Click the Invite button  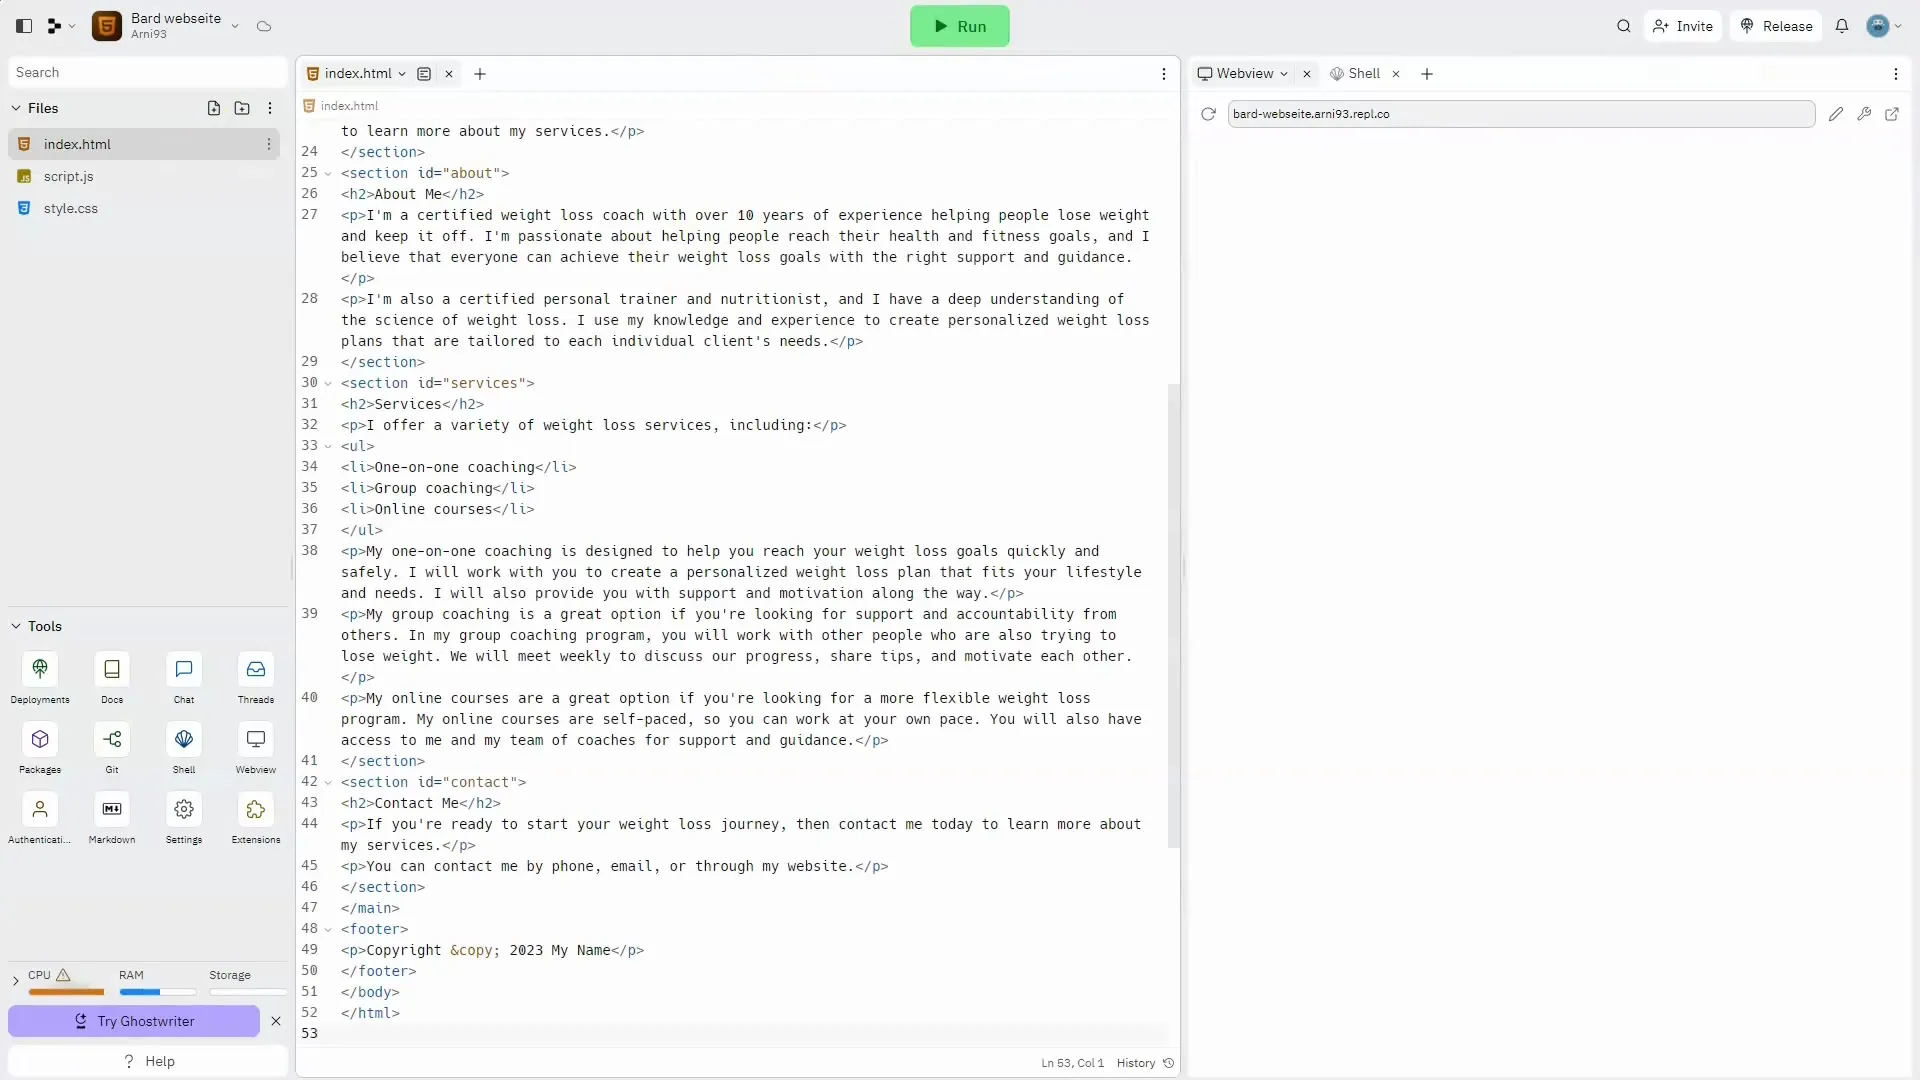[1687, 26]
